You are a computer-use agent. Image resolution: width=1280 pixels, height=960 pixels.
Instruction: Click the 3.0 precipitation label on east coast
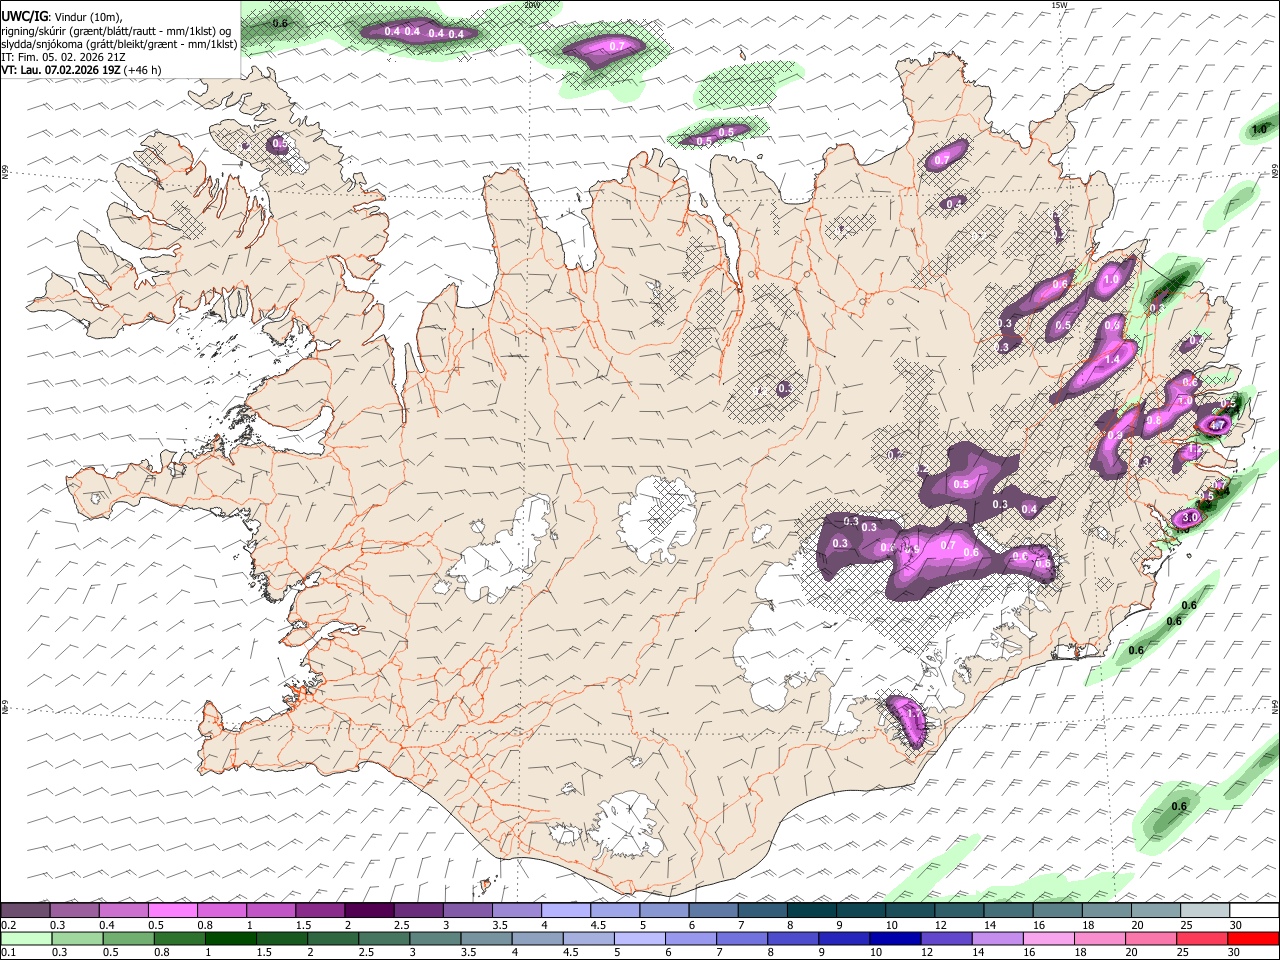pyautogui.click(x=1190, y=518)
